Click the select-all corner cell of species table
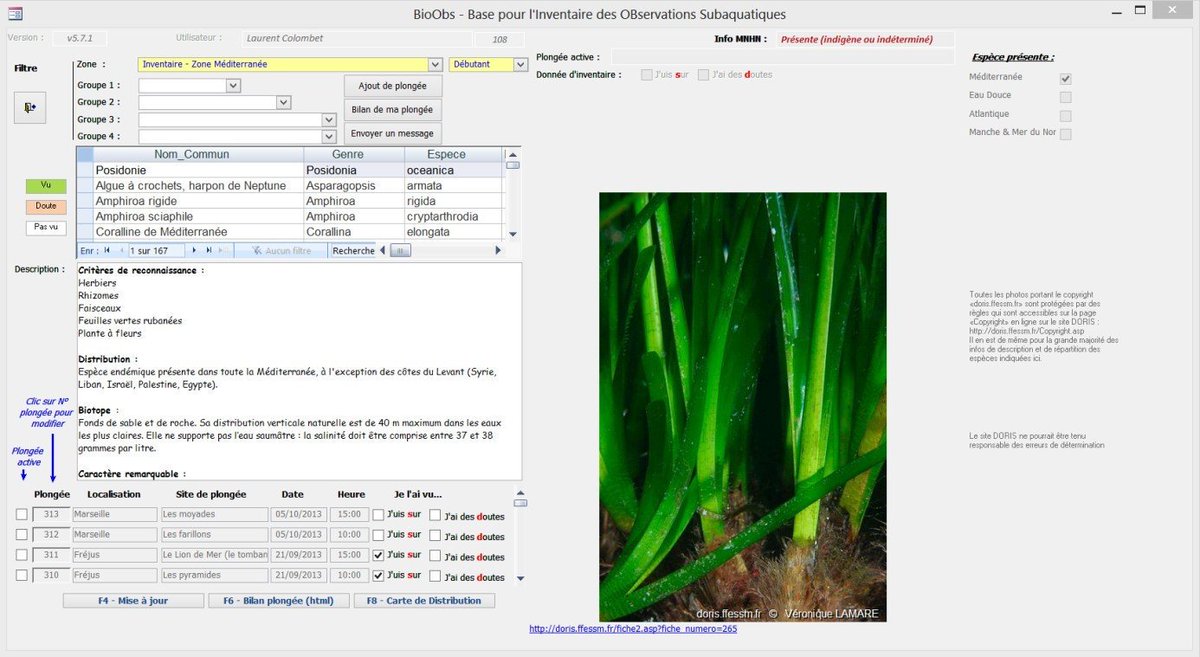Viewport: 1200px width, 657px height. tap(84, 154)
